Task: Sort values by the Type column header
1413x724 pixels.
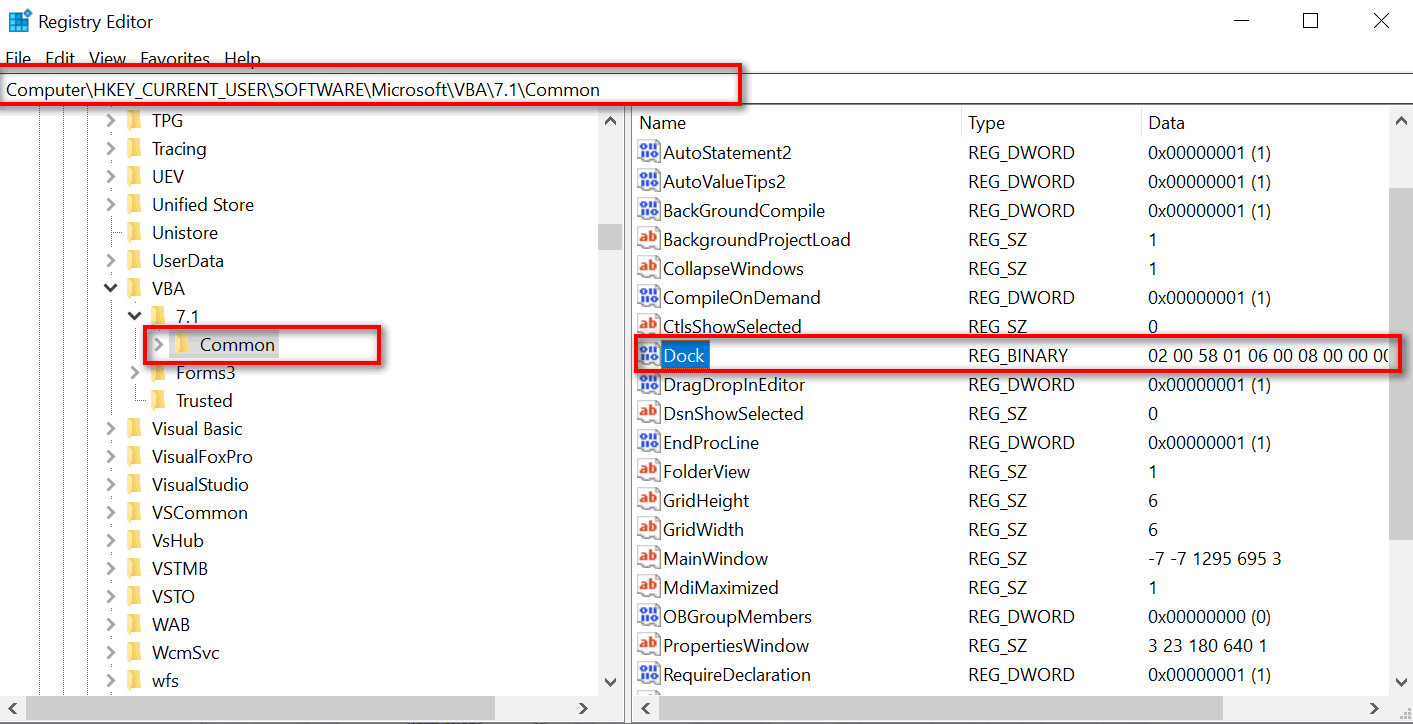Action: point(1050,123)
